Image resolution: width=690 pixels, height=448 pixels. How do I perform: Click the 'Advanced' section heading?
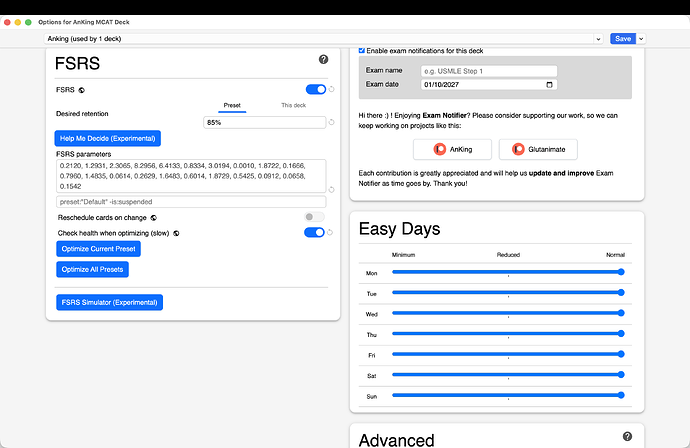coord(396,440)
